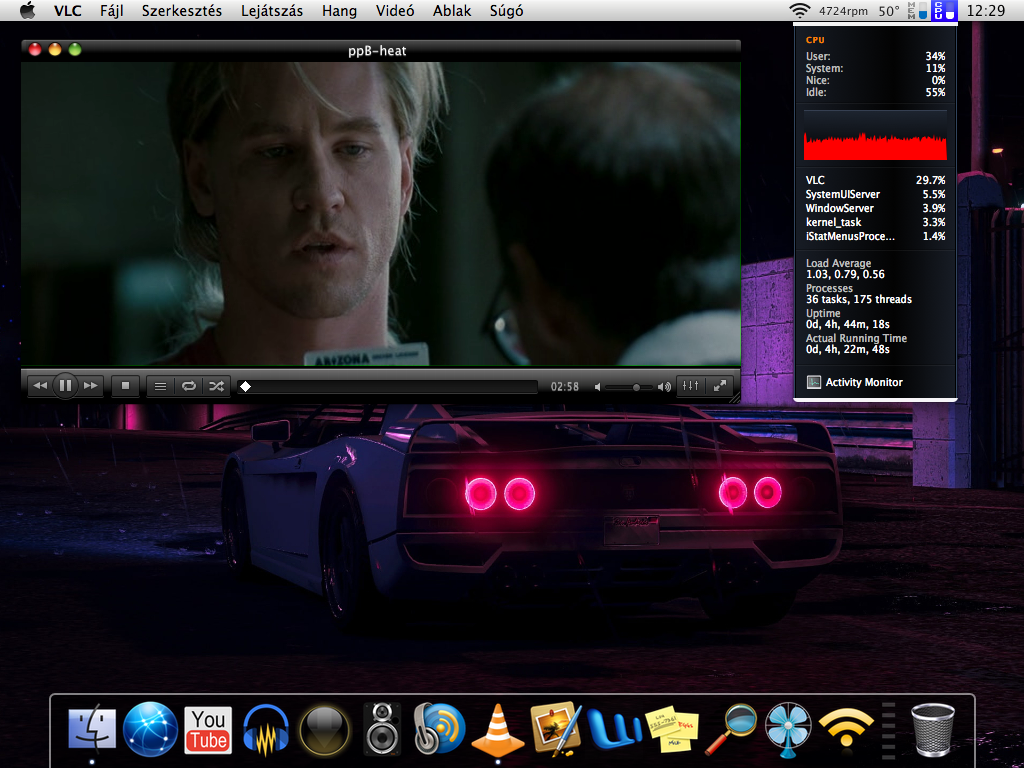Mute audio via small speaker icon
This screenshot has width=1024, height=768.
(x=598, y=387)
